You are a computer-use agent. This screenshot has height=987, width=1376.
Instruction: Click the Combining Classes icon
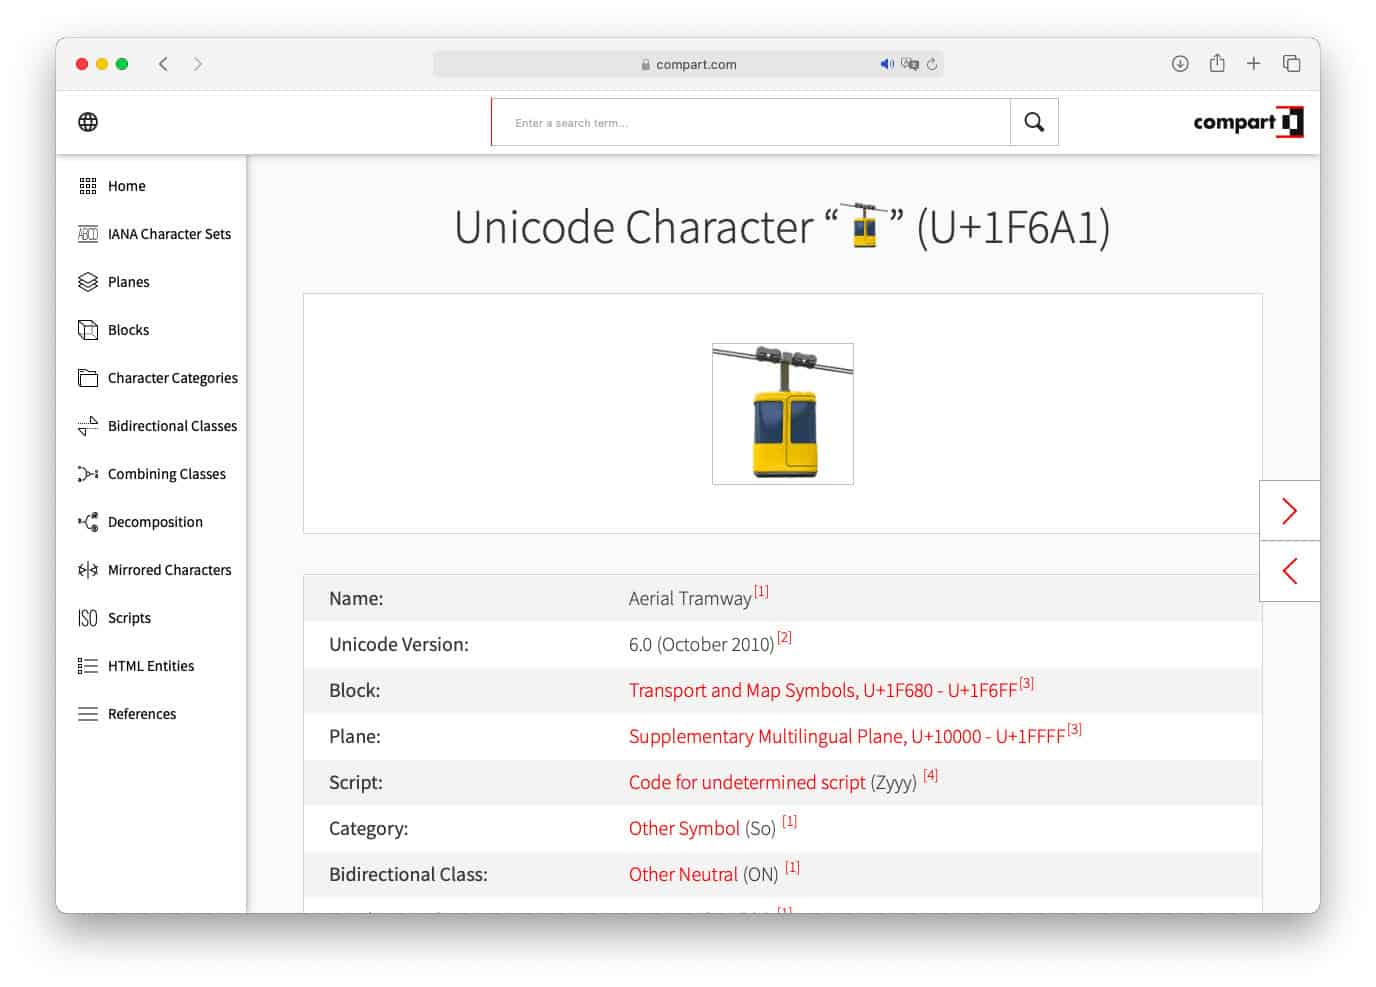(88, 473)
